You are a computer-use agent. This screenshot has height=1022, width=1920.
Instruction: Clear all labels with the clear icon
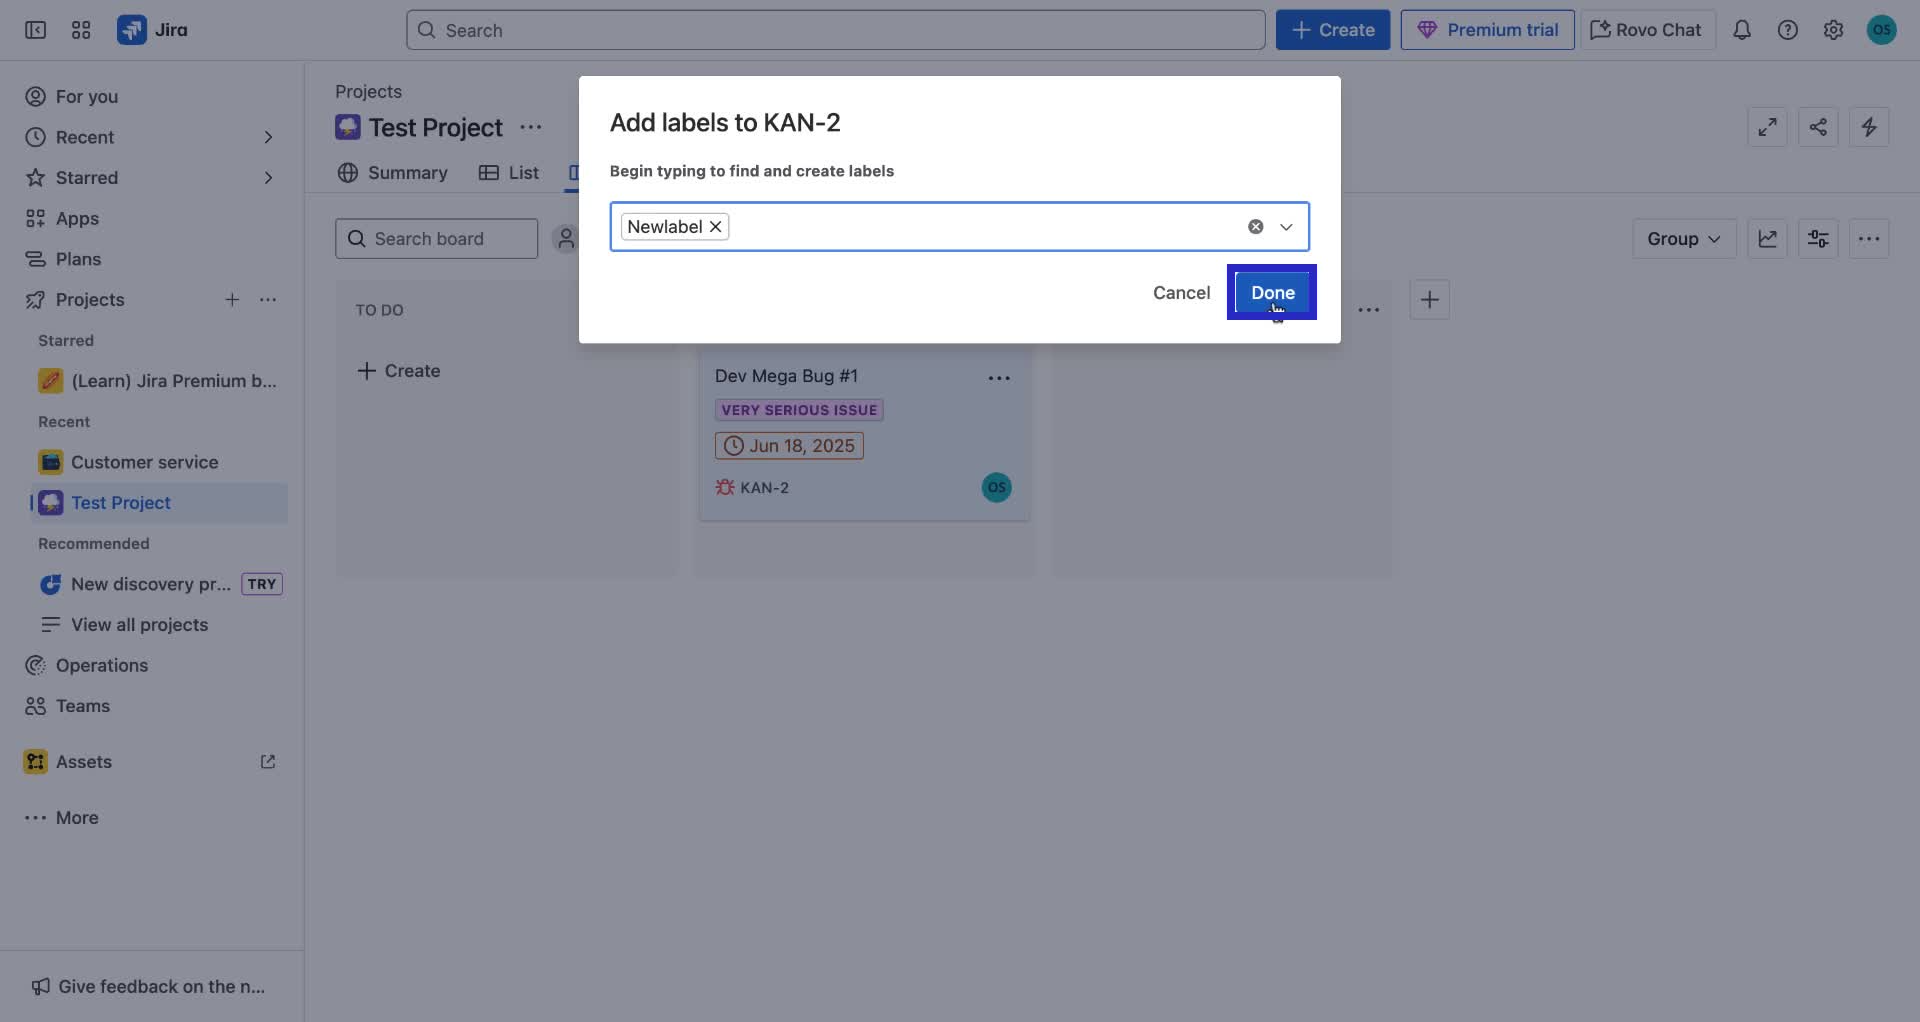tap(1254, 226)
